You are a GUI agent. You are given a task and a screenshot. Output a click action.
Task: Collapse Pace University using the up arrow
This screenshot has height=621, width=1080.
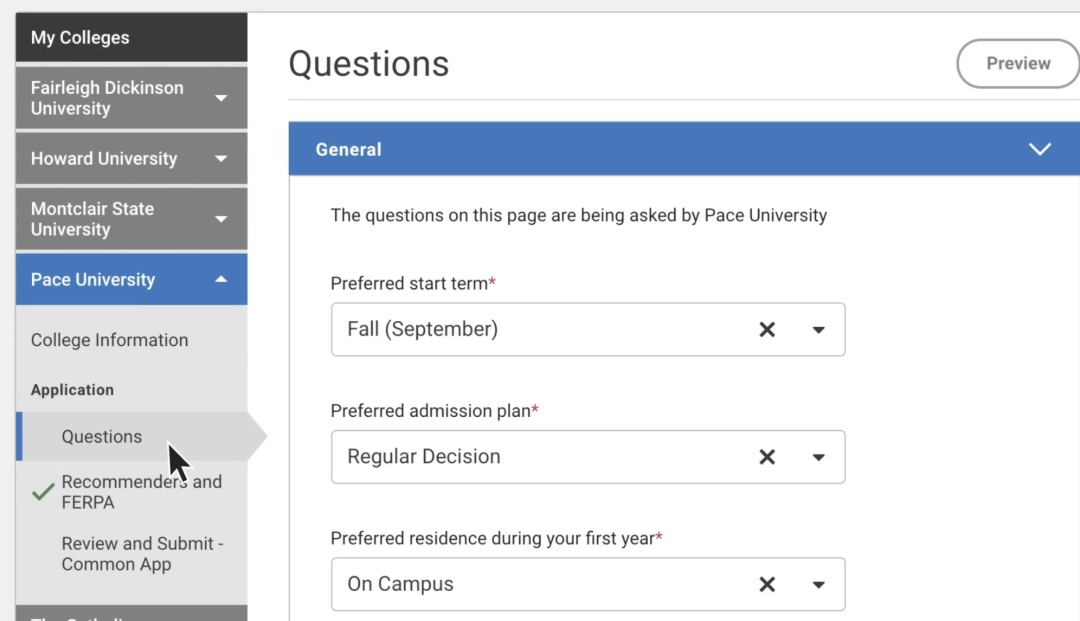click(x=221, y=280)
